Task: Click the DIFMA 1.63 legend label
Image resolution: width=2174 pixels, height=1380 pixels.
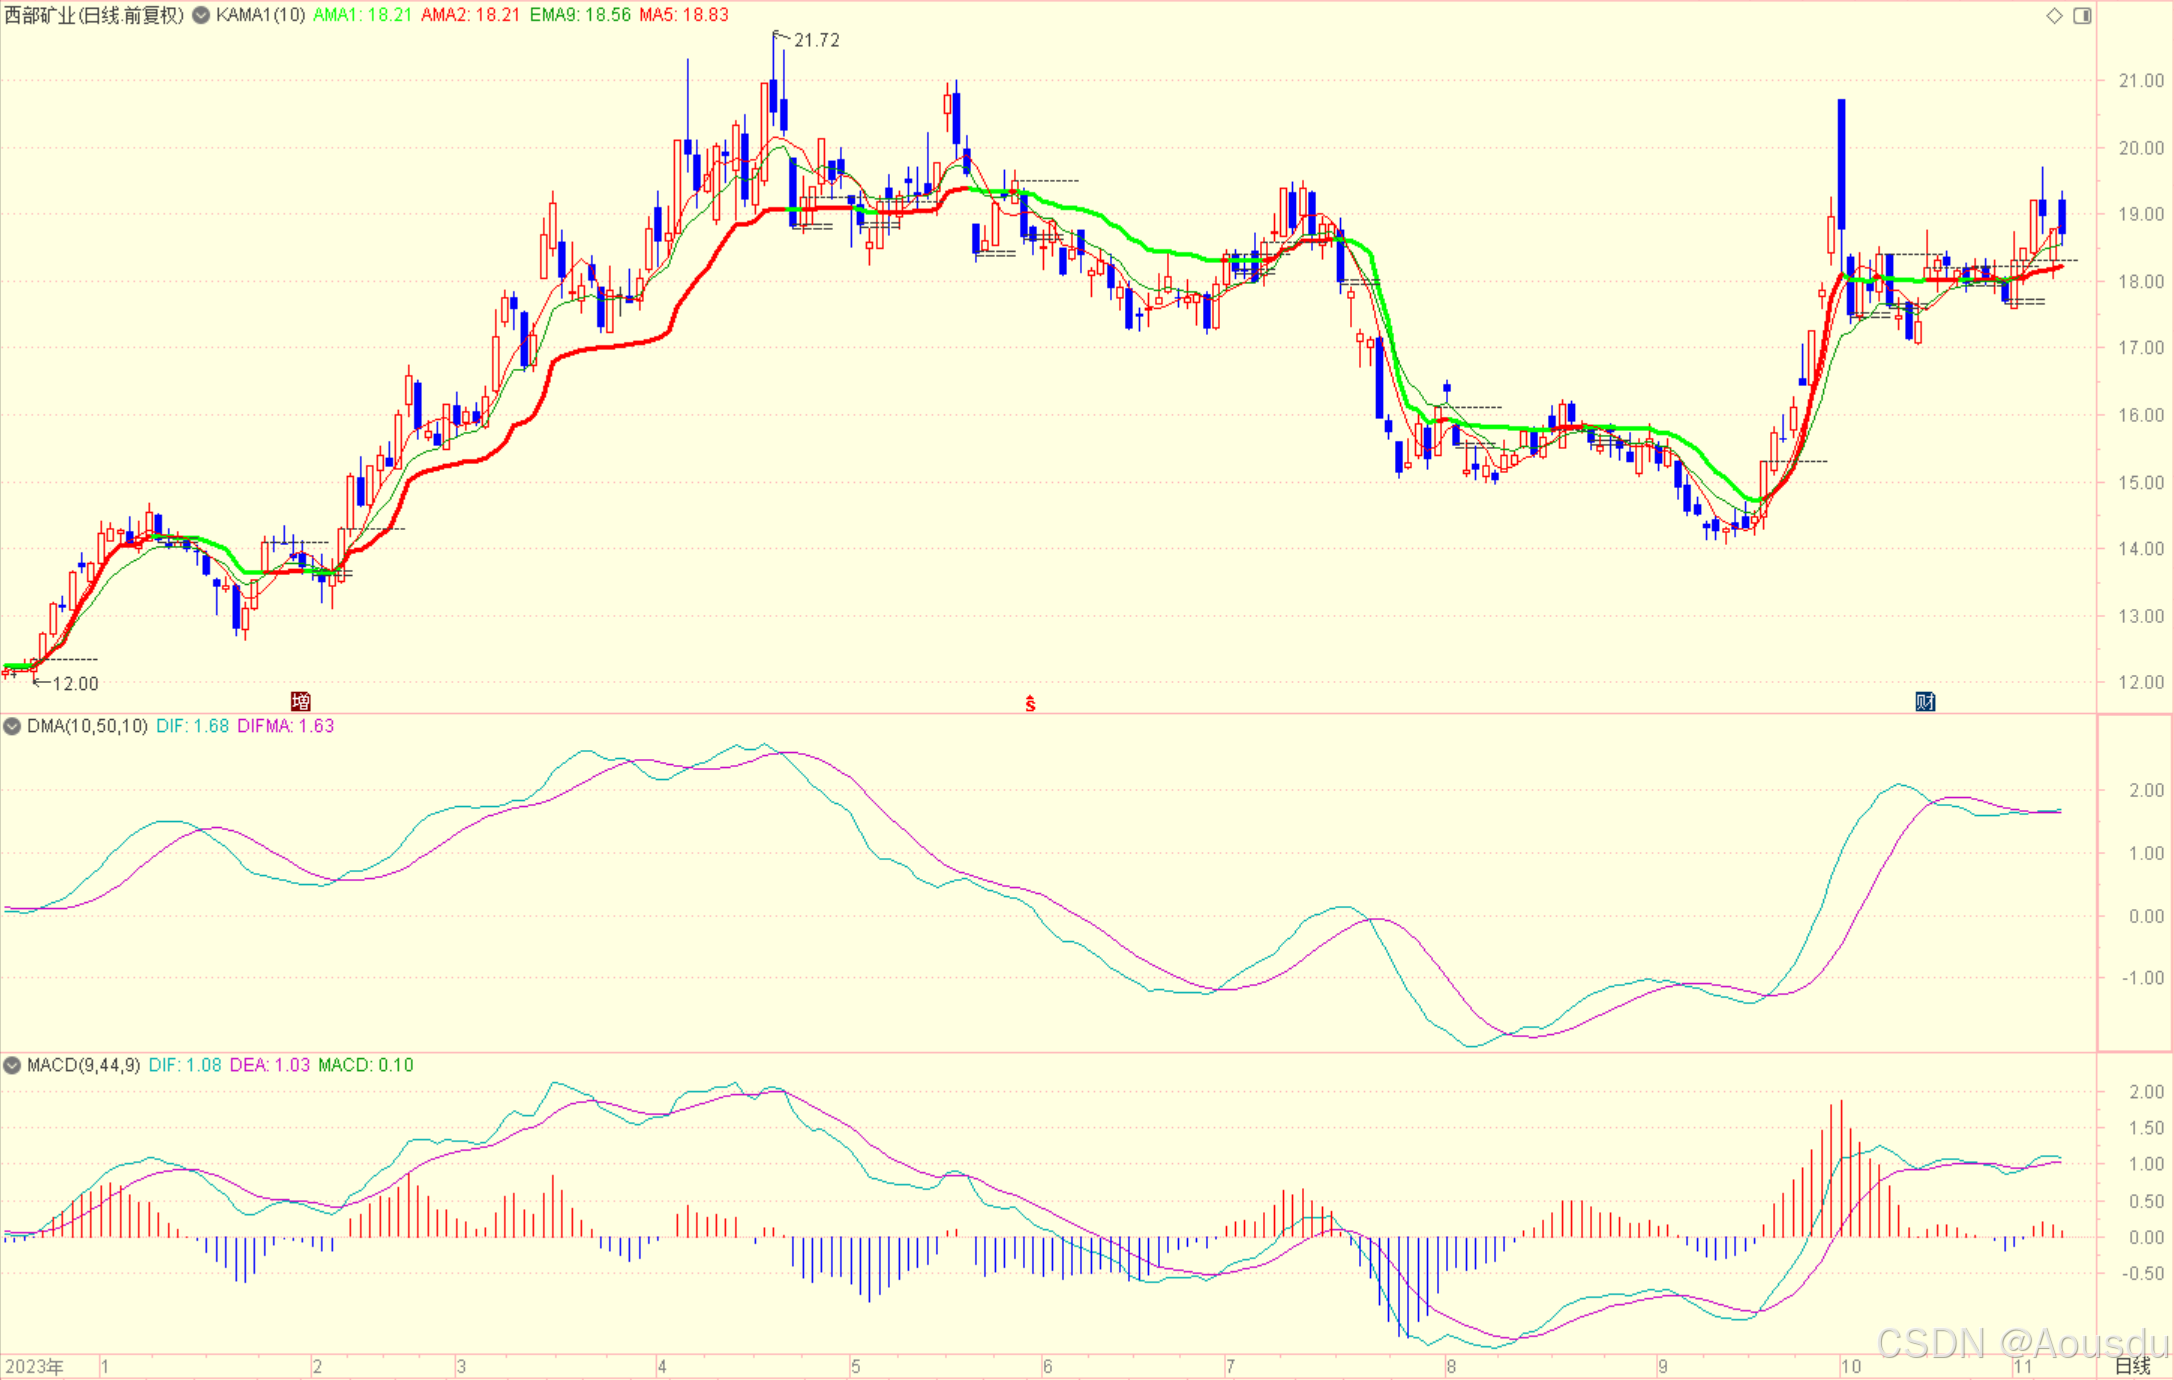Action: [x=285, y=726]
